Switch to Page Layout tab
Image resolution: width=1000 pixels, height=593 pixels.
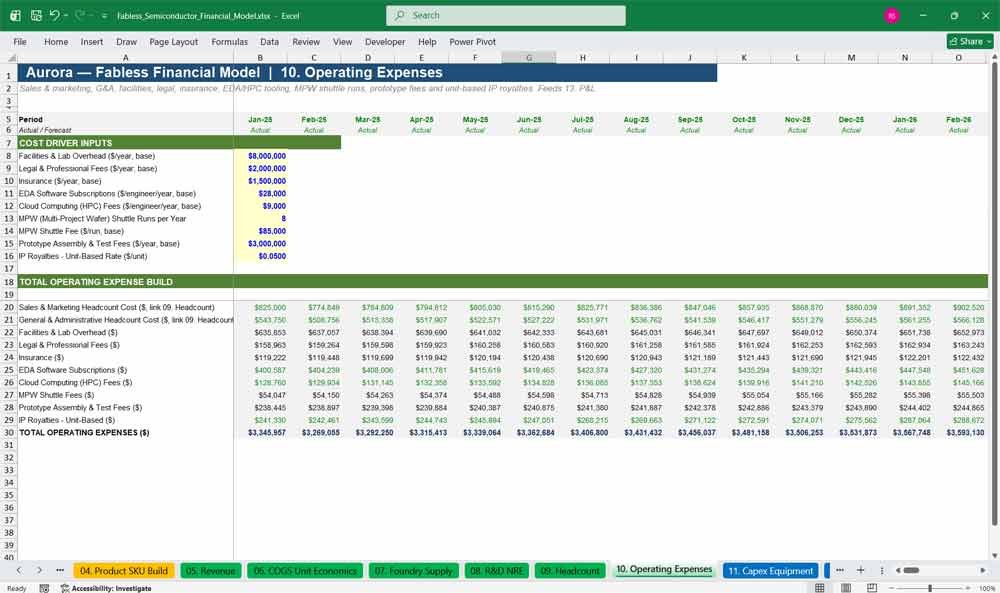point(173,41)
